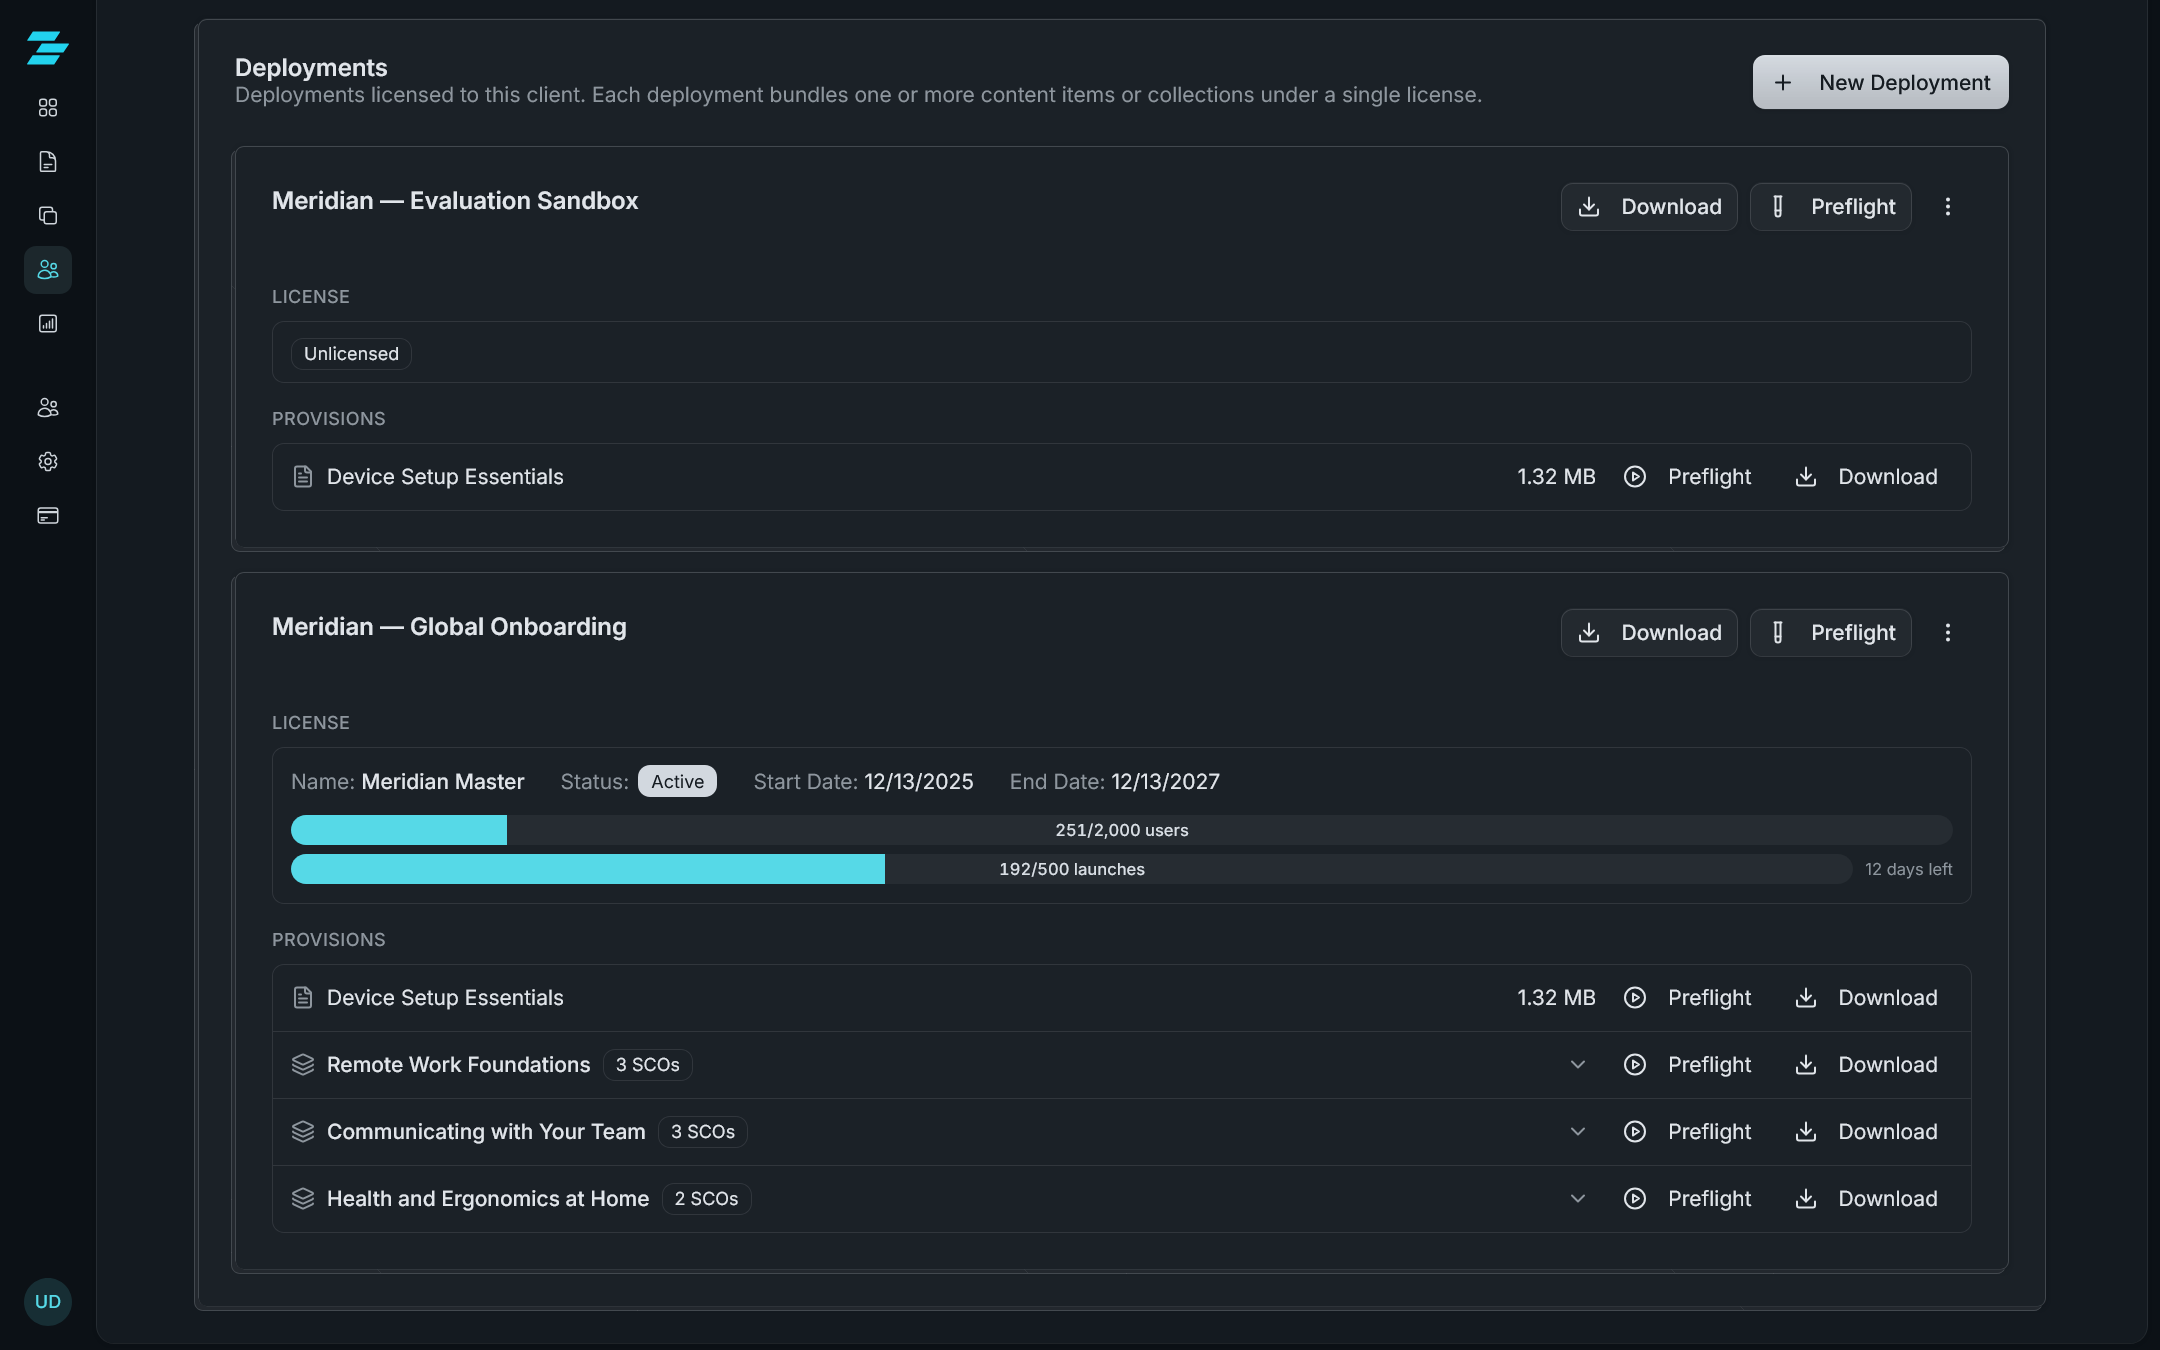This screenshot has width=2160, height=1350.
Task: Run Preflight on Global Onboarding deployment
Action: pyautogui.click(x=1830, y=633)
